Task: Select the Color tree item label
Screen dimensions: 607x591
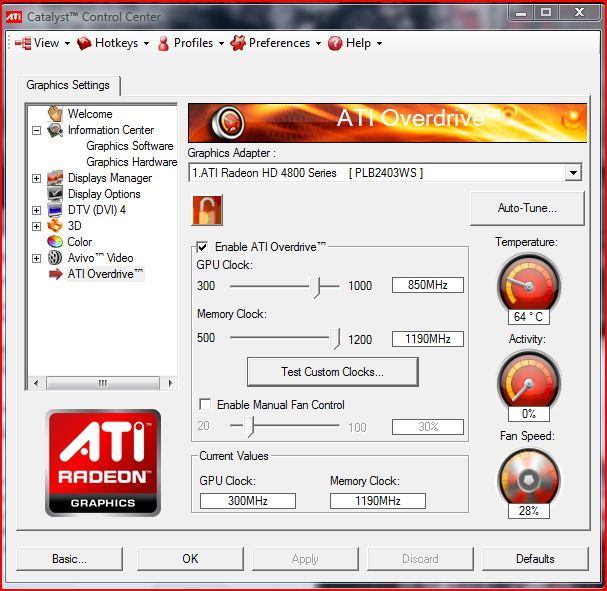Action: (80, 242)
